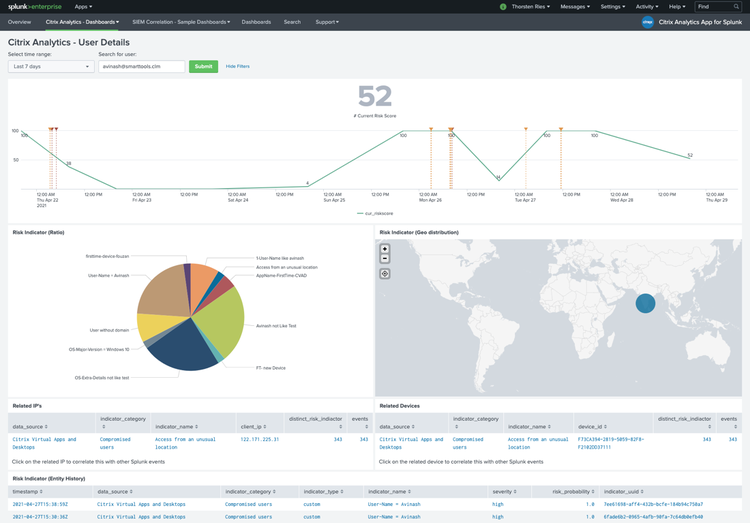Click the green Submit button
The height and width of the screenshot is (523, 750).
(203, 67)
